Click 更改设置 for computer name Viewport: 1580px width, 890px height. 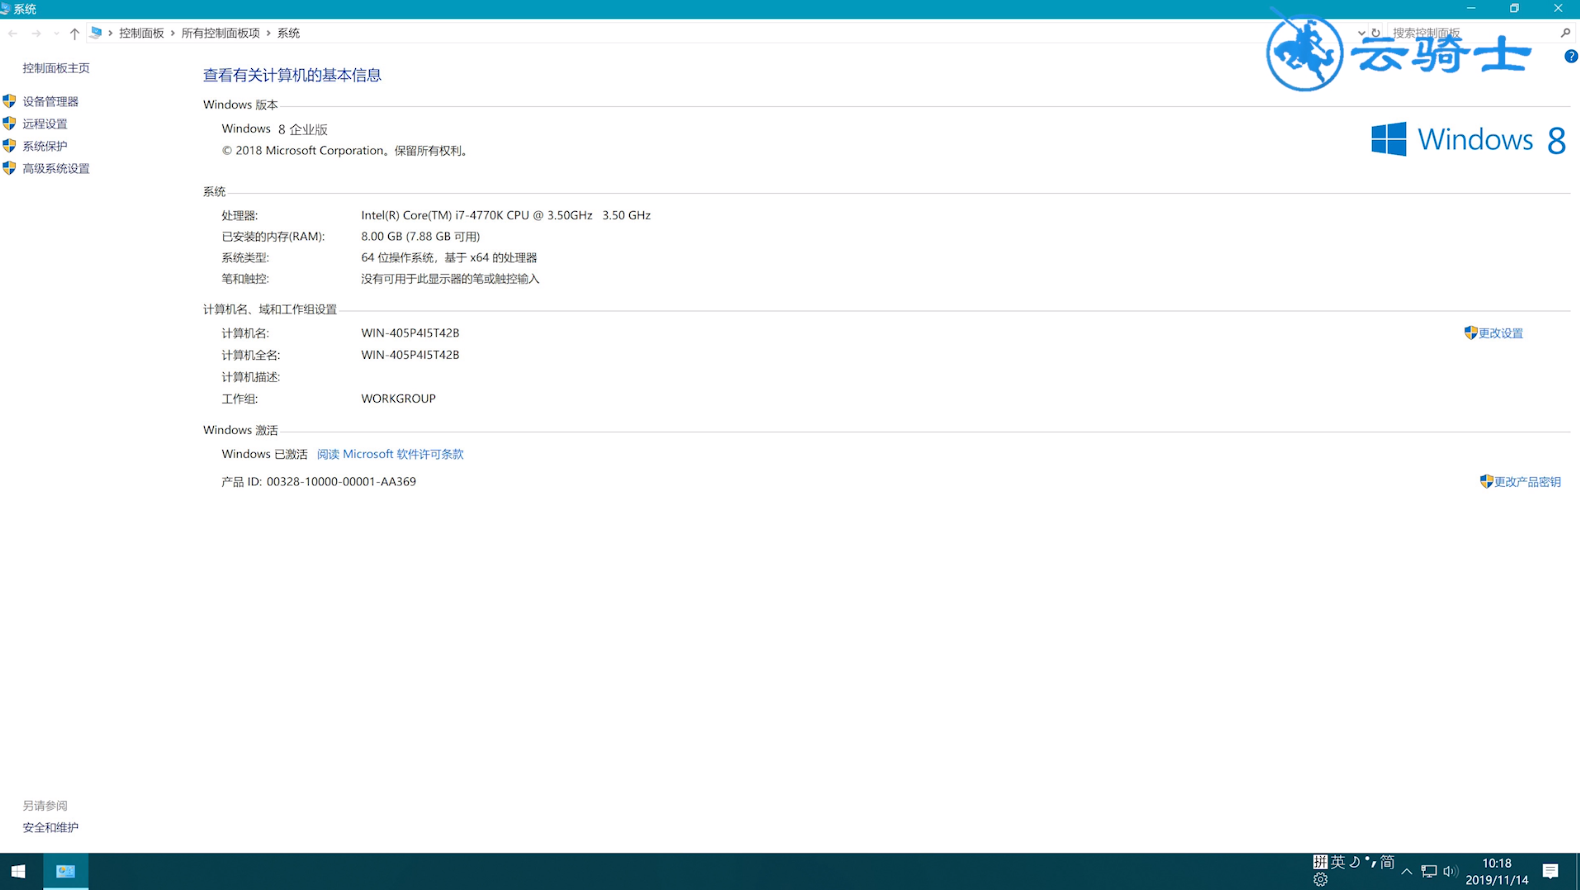[1501, 333]
